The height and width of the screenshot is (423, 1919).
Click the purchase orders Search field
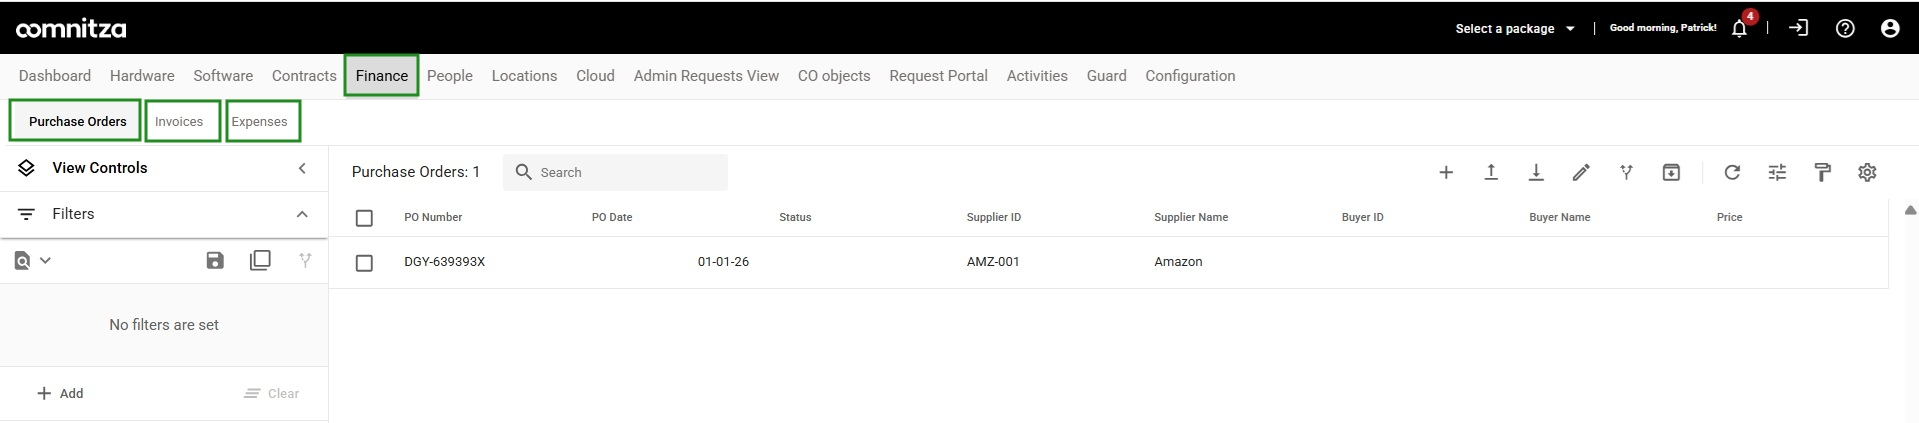coord(615,172)
